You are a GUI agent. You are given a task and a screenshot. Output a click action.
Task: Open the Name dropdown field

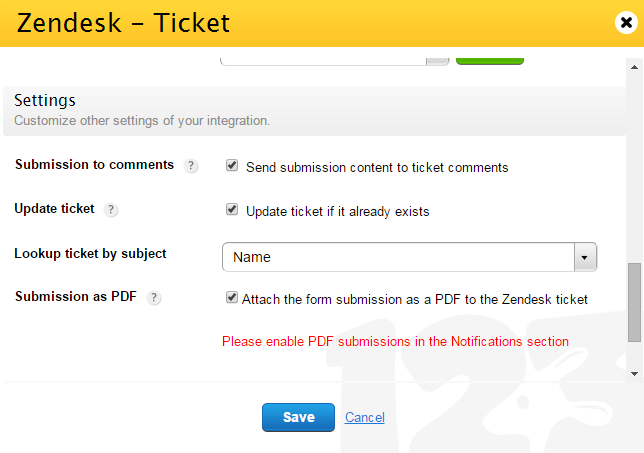click(x=409, y=257)
